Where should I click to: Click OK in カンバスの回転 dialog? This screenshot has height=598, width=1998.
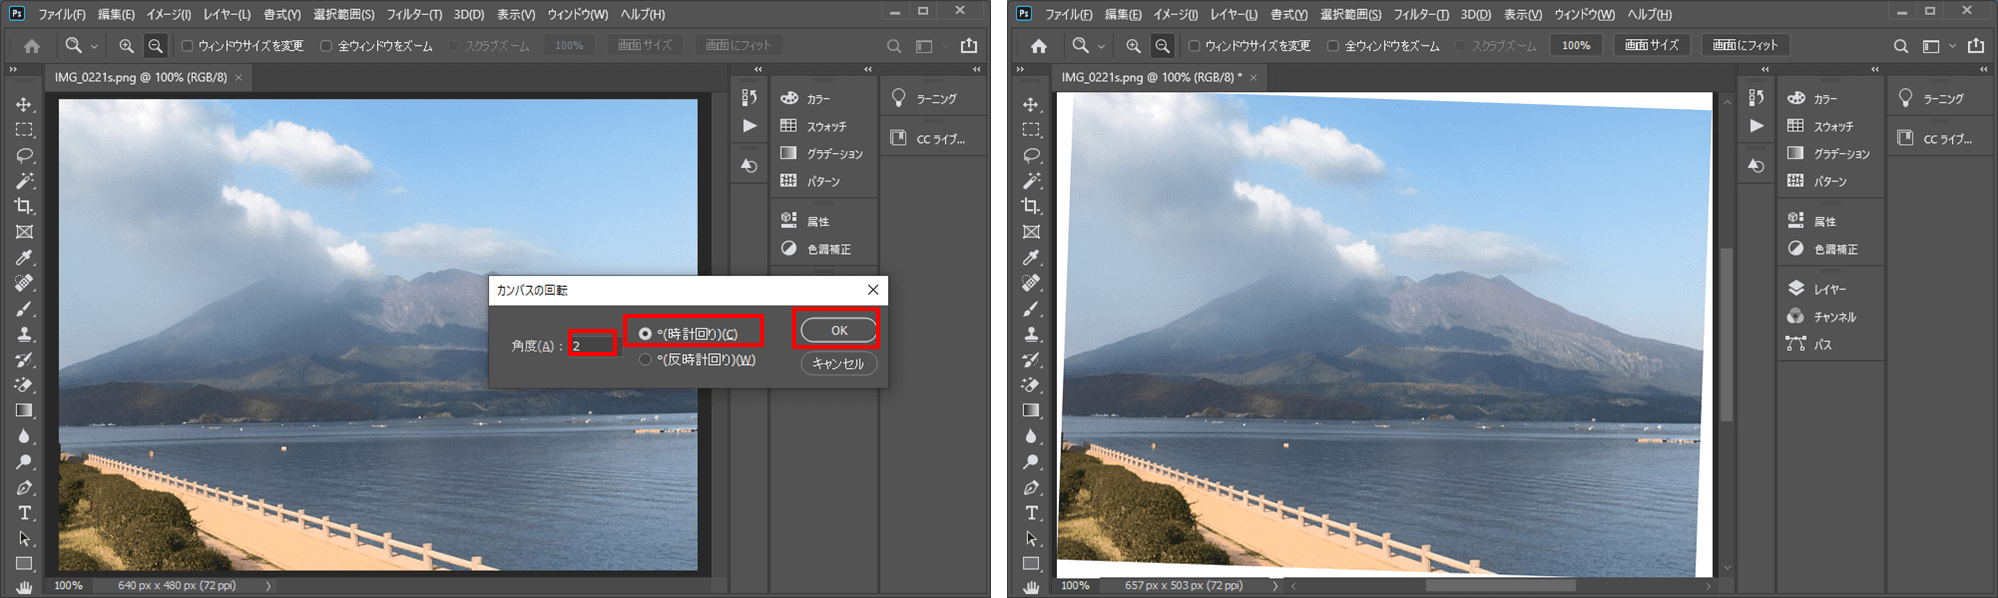pyautogui.click(x=838, y=330)
